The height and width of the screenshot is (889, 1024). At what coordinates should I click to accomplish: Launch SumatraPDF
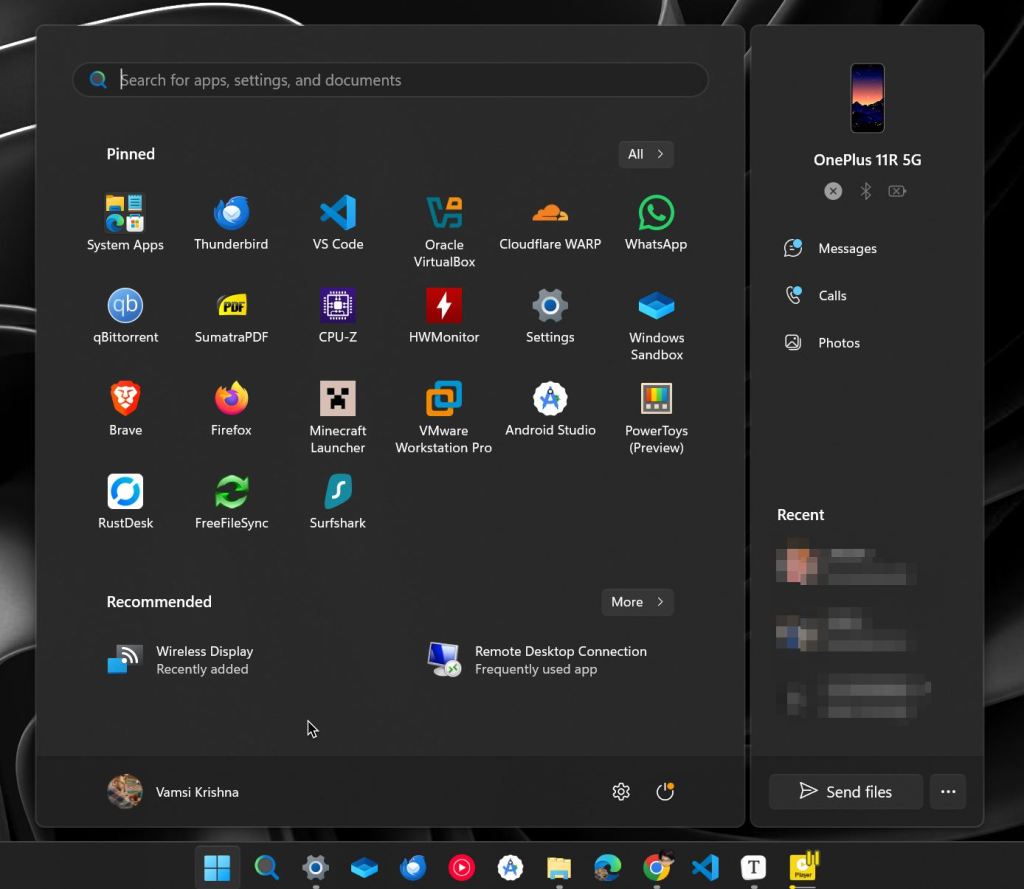(x=231, y=315)
